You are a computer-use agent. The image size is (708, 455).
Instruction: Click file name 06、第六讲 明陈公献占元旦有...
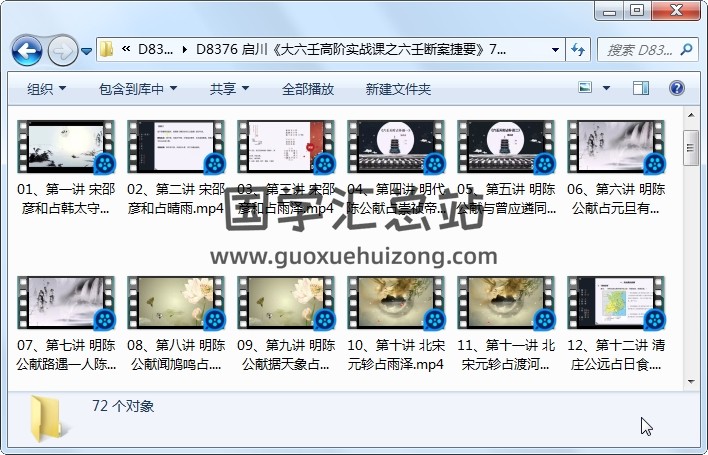coord(616,199)
